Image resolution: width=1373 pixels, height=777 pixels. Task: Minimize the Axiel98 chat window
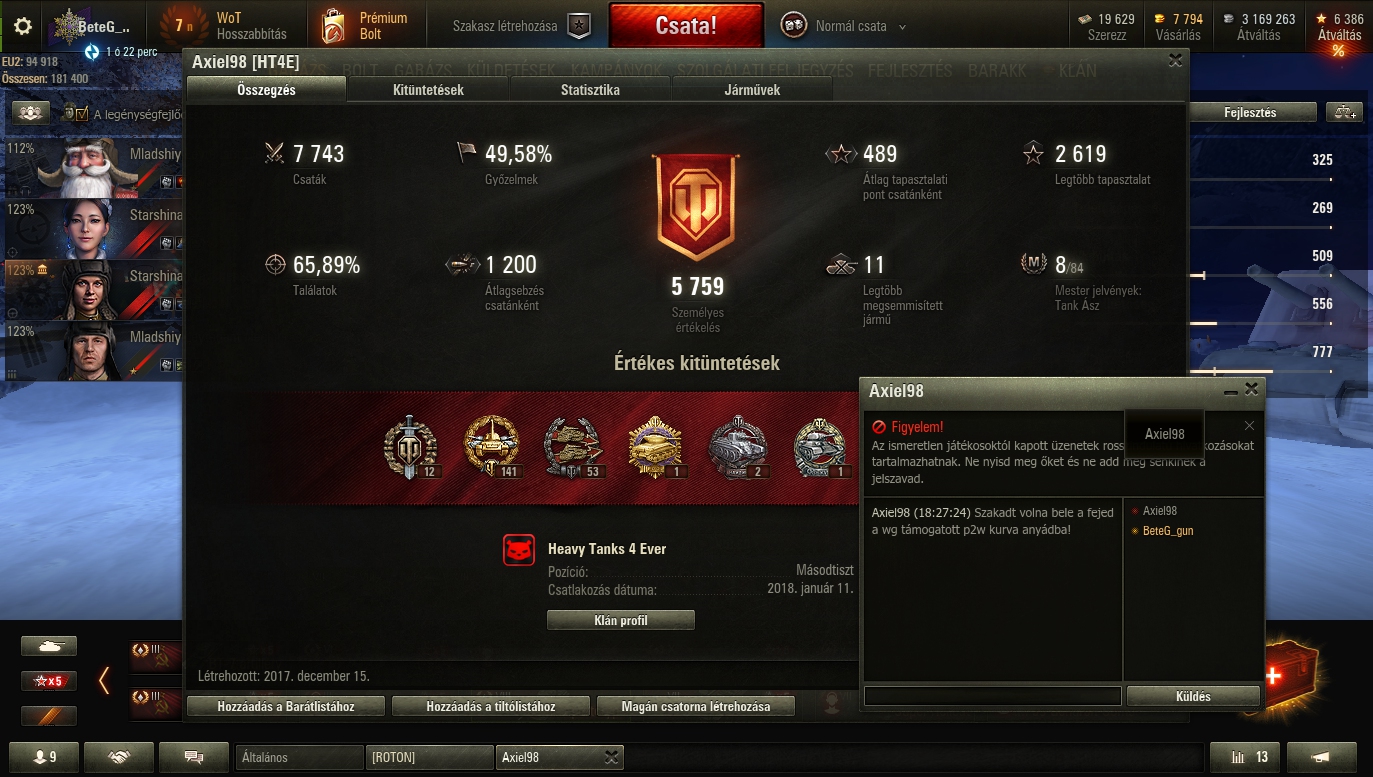pyautogui.click(x=1231, y=390)
